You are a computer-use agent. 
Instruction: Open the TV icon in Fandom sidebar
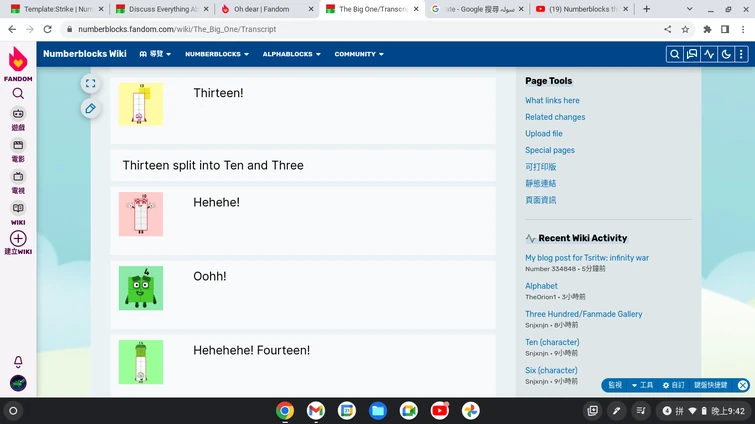[x=18, y=177]
